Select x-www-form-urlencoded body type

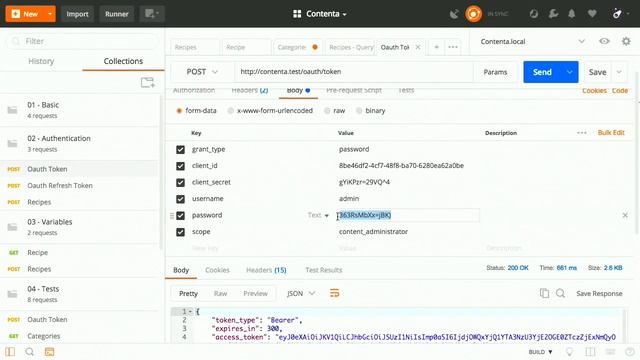coord(231,111)
